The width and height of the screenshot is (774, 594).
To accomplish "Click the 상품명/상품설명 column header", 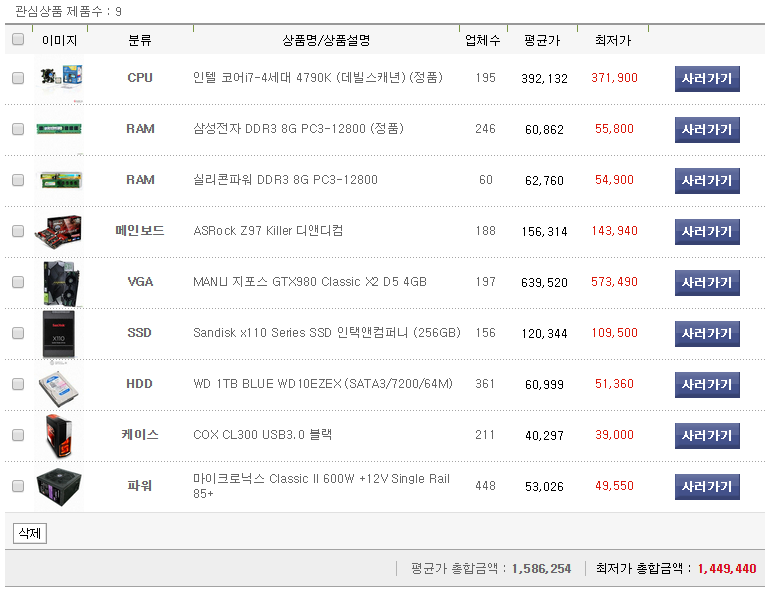I will click(x=326, y=40).
